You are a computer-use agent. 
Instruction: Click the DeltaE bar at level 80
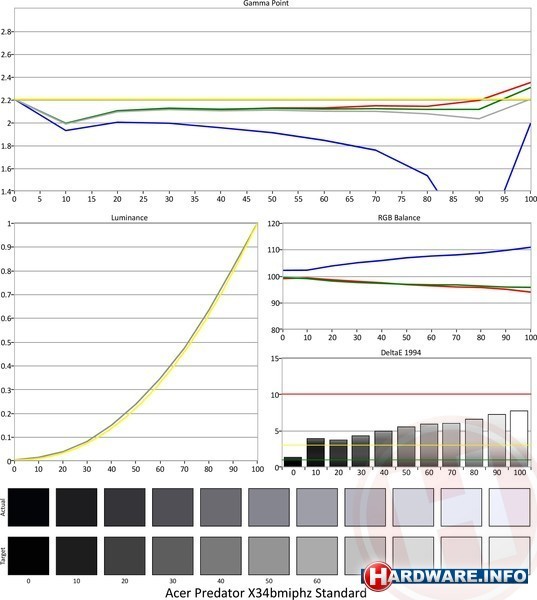[x=474, y=443]
